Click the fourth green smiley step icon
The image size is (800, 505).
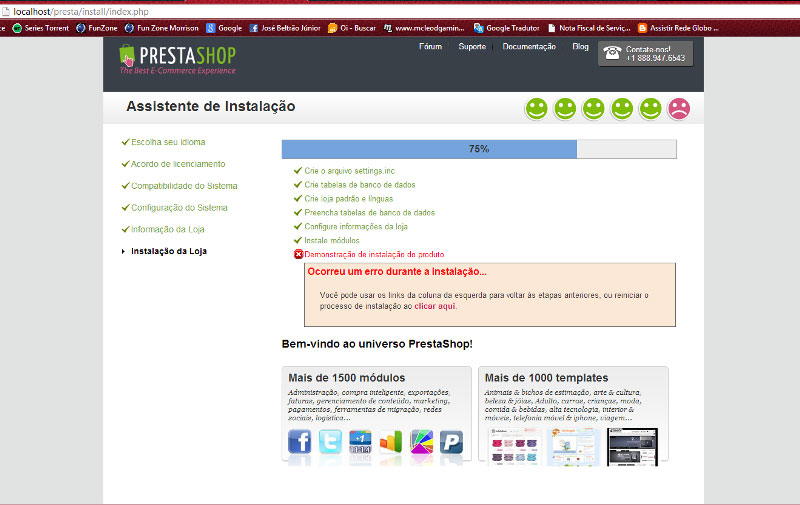(622, 109)
